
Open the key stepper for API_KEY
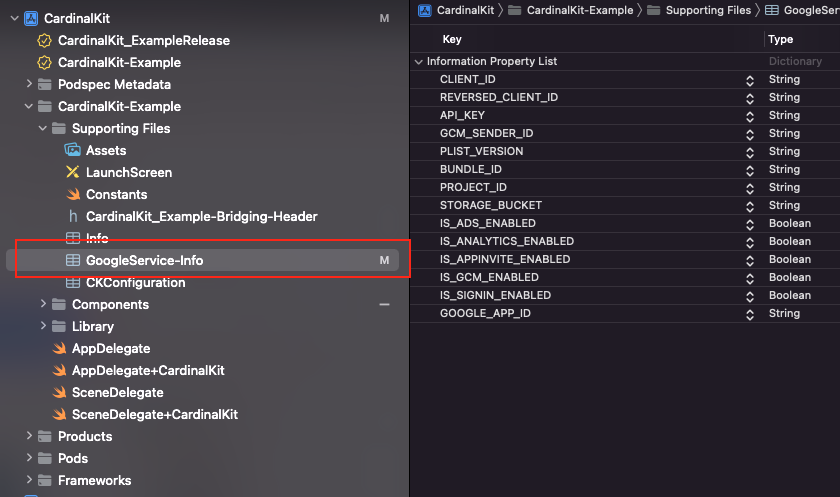[x=750, y=116]
